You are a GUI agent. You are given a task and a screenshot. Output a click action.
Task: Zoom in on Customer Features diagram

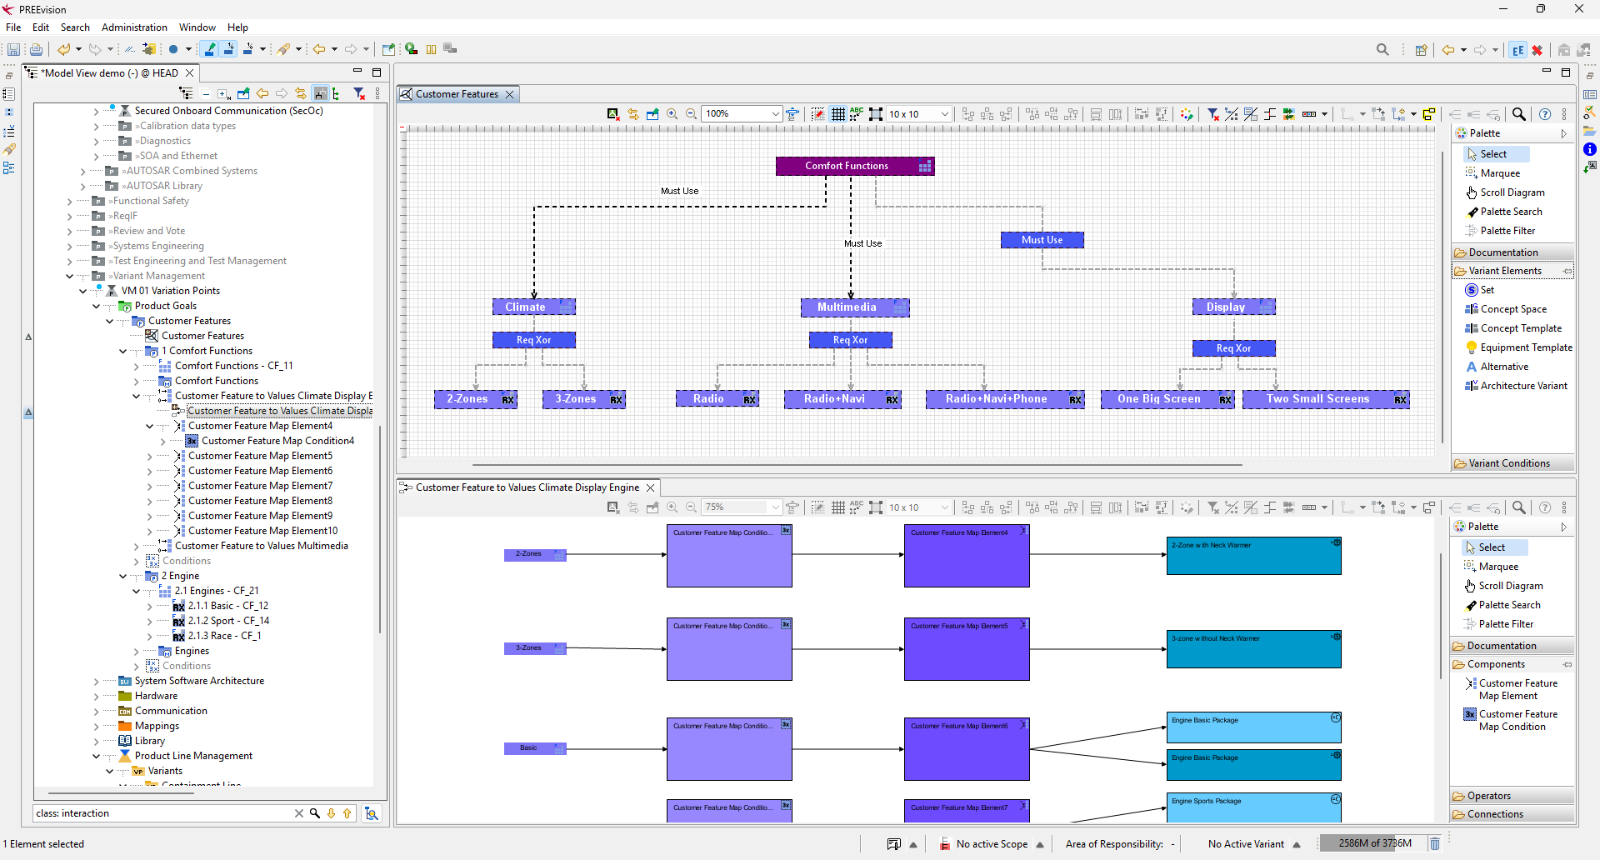[x=672, y=114]
